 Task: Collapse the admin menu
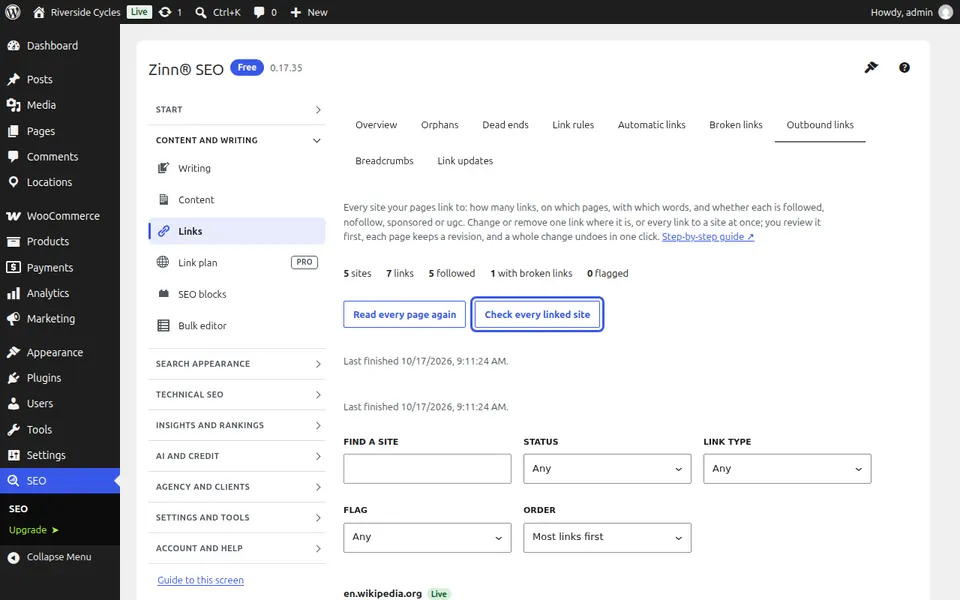tap(60, 557)
